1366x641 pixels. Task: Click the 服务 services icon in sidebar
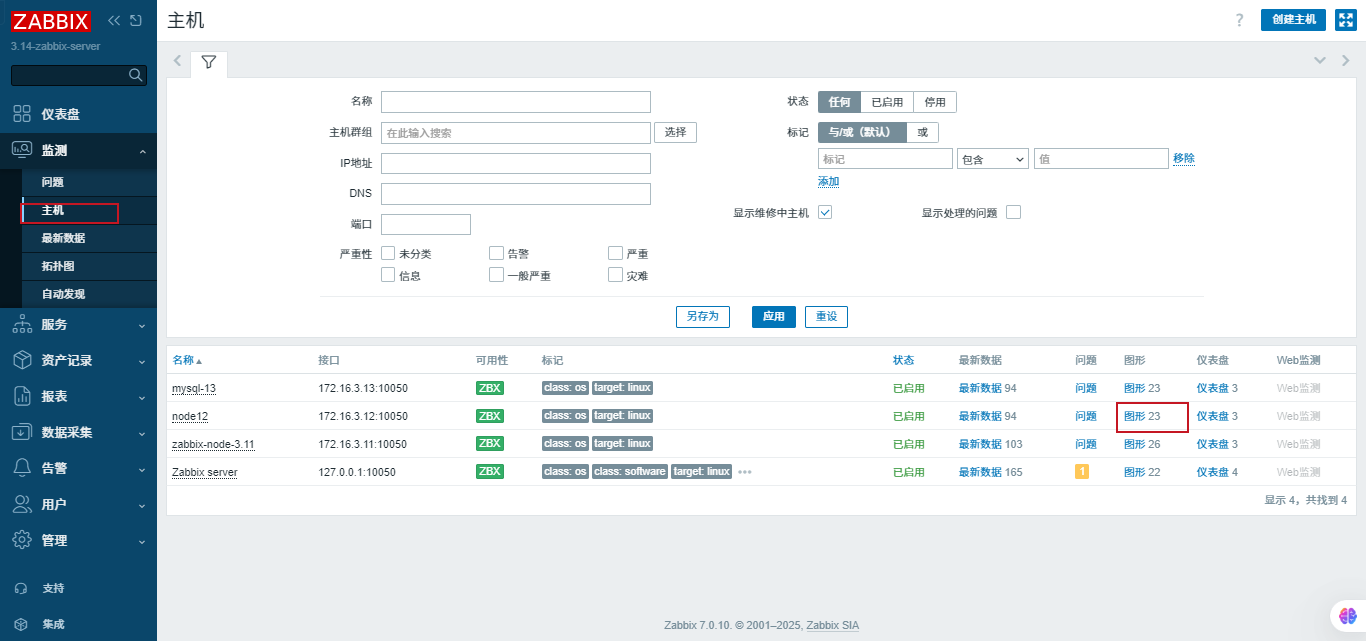[22, 324]
